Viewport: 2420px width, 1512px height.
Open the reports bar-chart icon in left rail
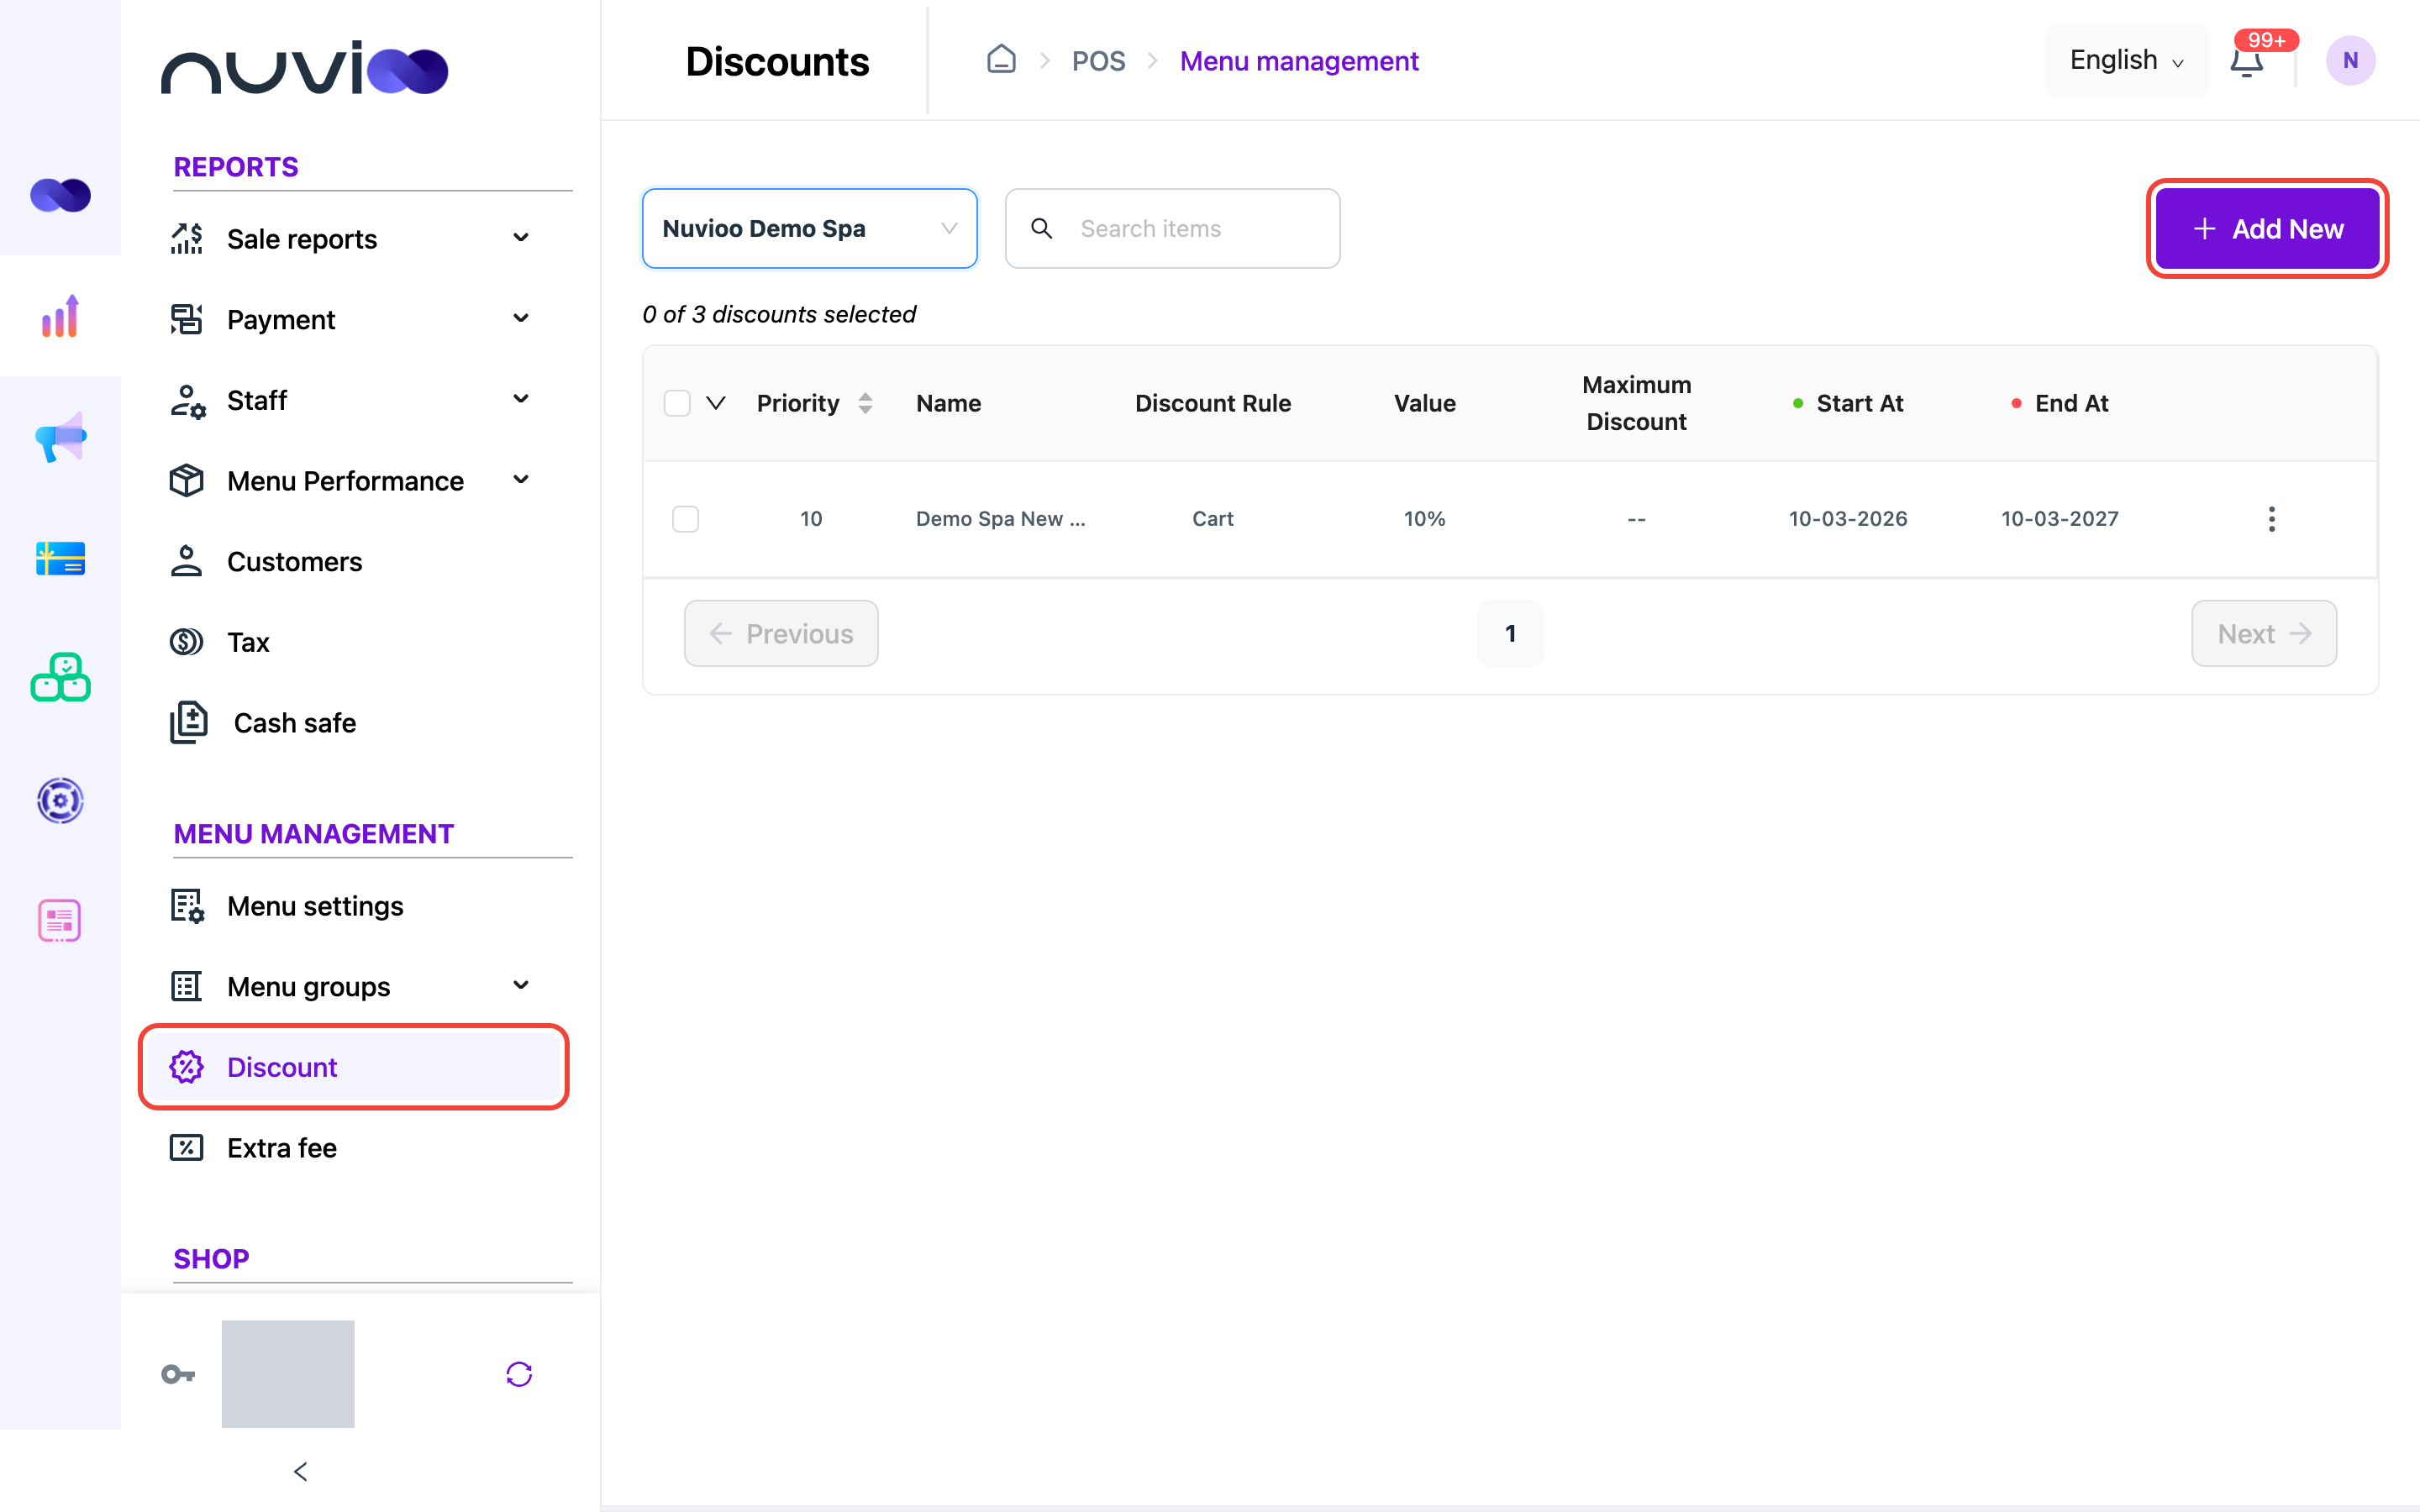tap(60, 316)
